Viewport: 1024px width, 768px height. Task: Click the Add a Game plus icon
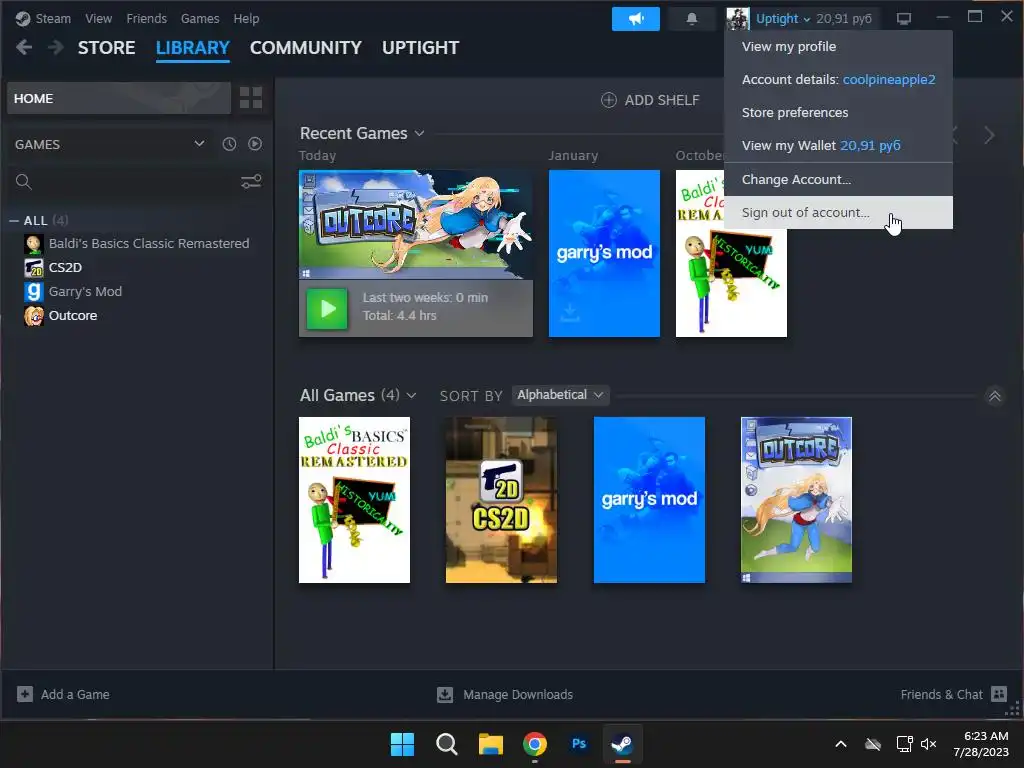tap(25, 694)
